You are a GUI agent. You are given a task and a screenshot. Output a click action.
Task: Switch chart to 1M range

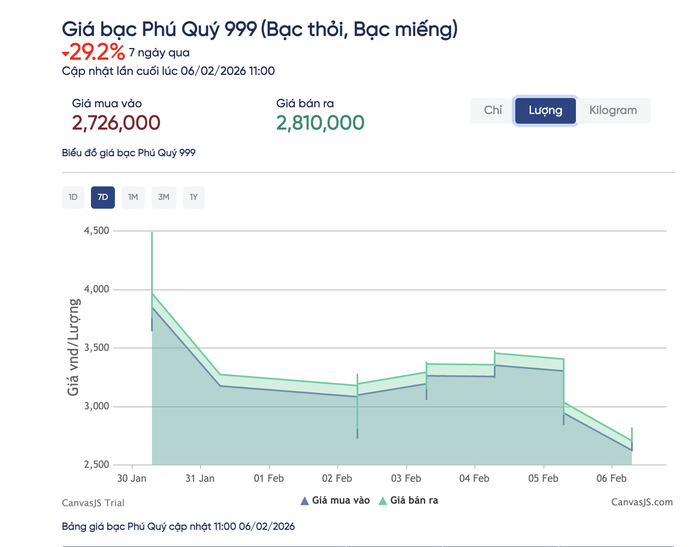tap(133, 197)
